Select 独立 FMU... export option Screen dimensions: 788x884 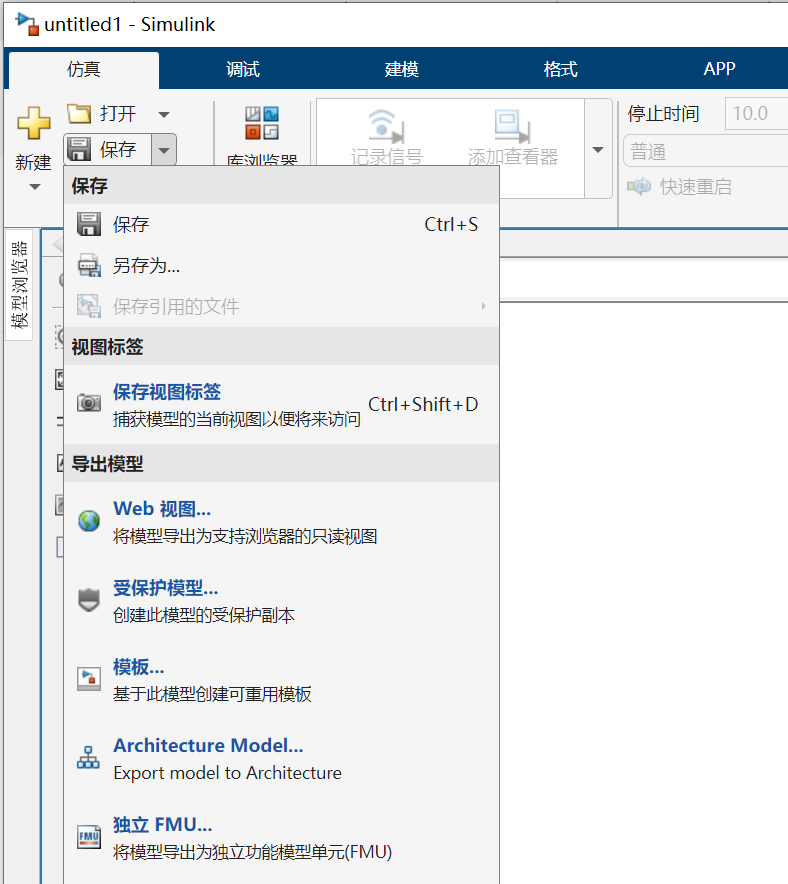pos(281,838)
